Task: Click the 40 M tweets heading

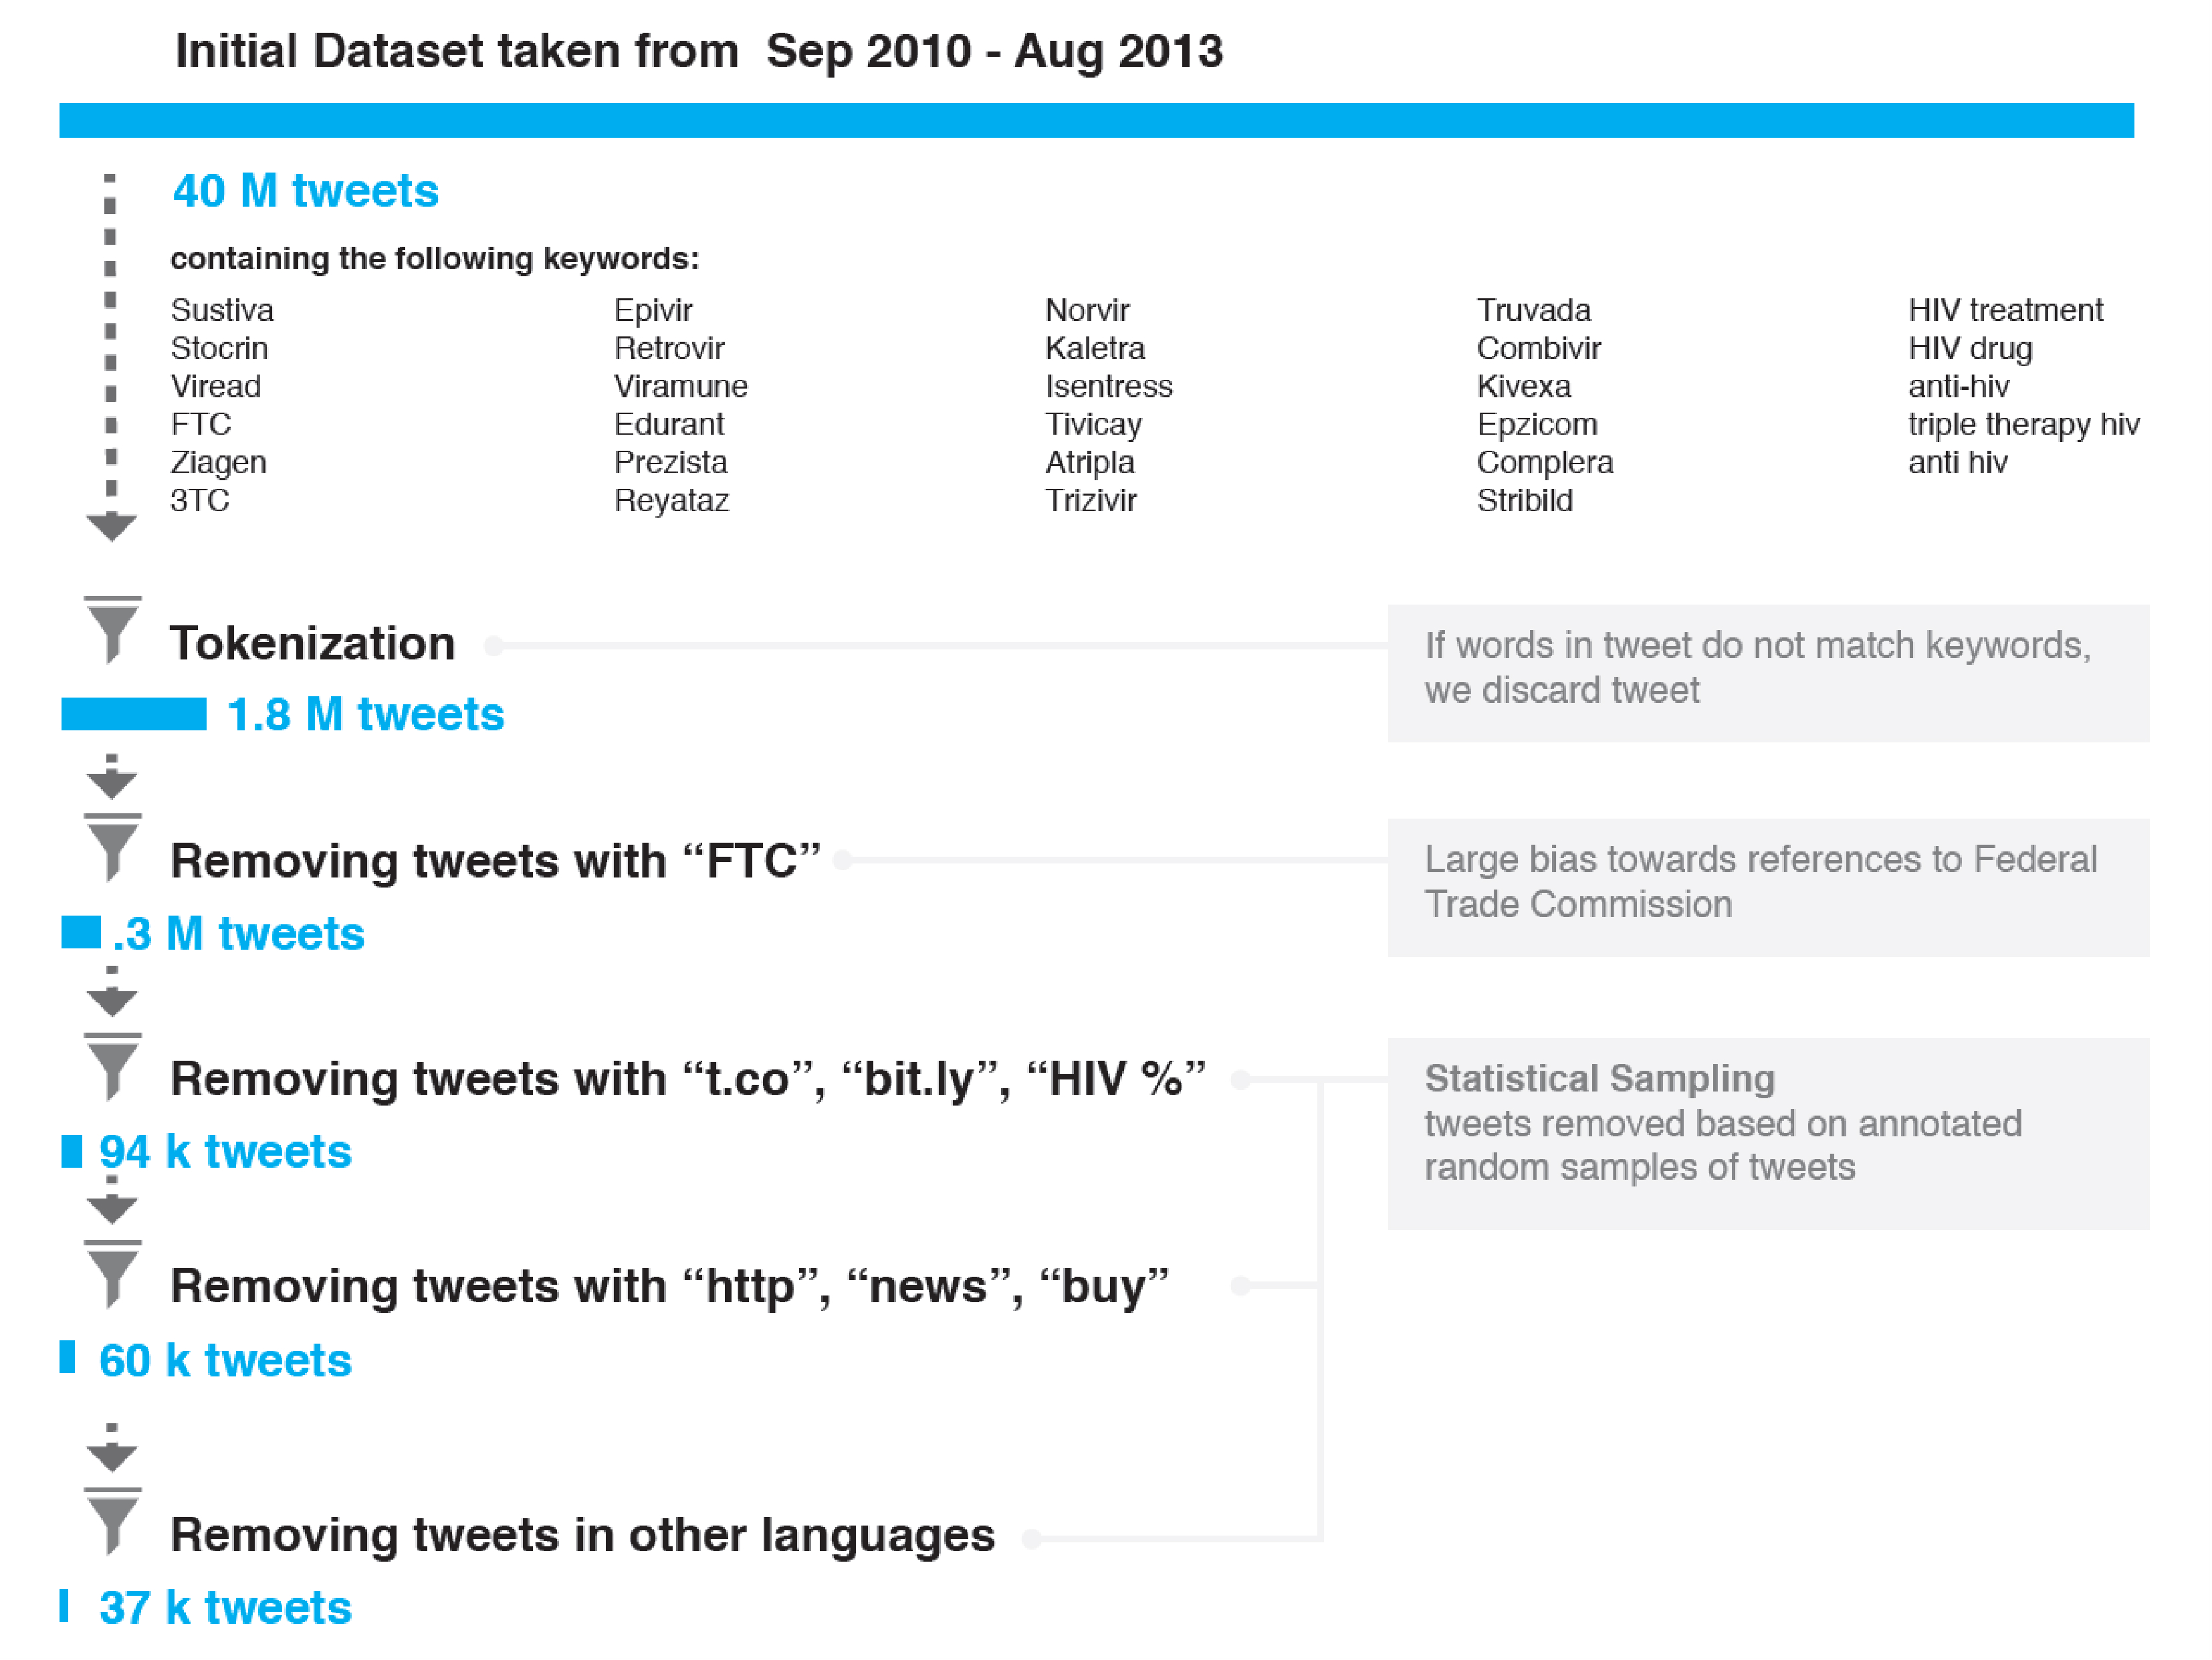Action: point(305,191)
